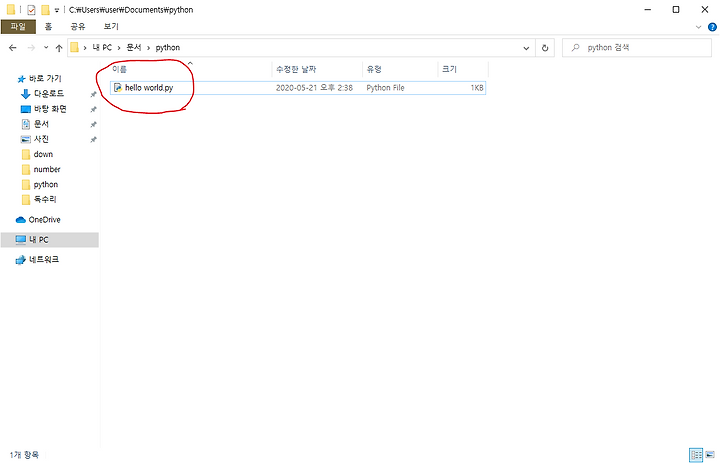Open 문서 in sidebar
Viewport: 720px width, 463px height.
click(x=41, y=124)
